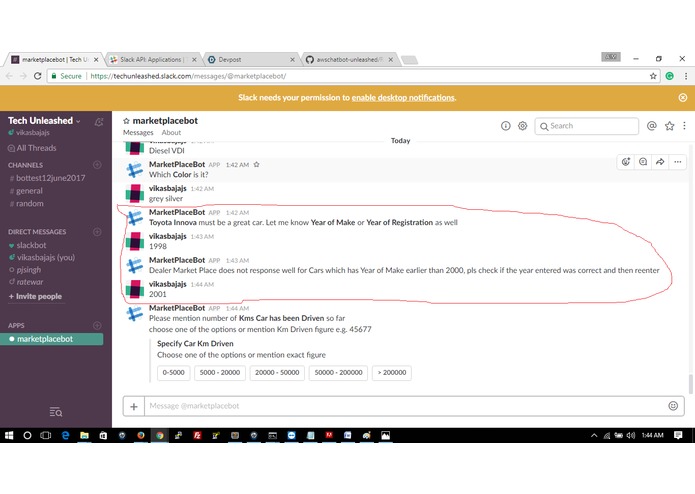Open channel settings gear icon
The image size is (695, 494).
[523, 126]
